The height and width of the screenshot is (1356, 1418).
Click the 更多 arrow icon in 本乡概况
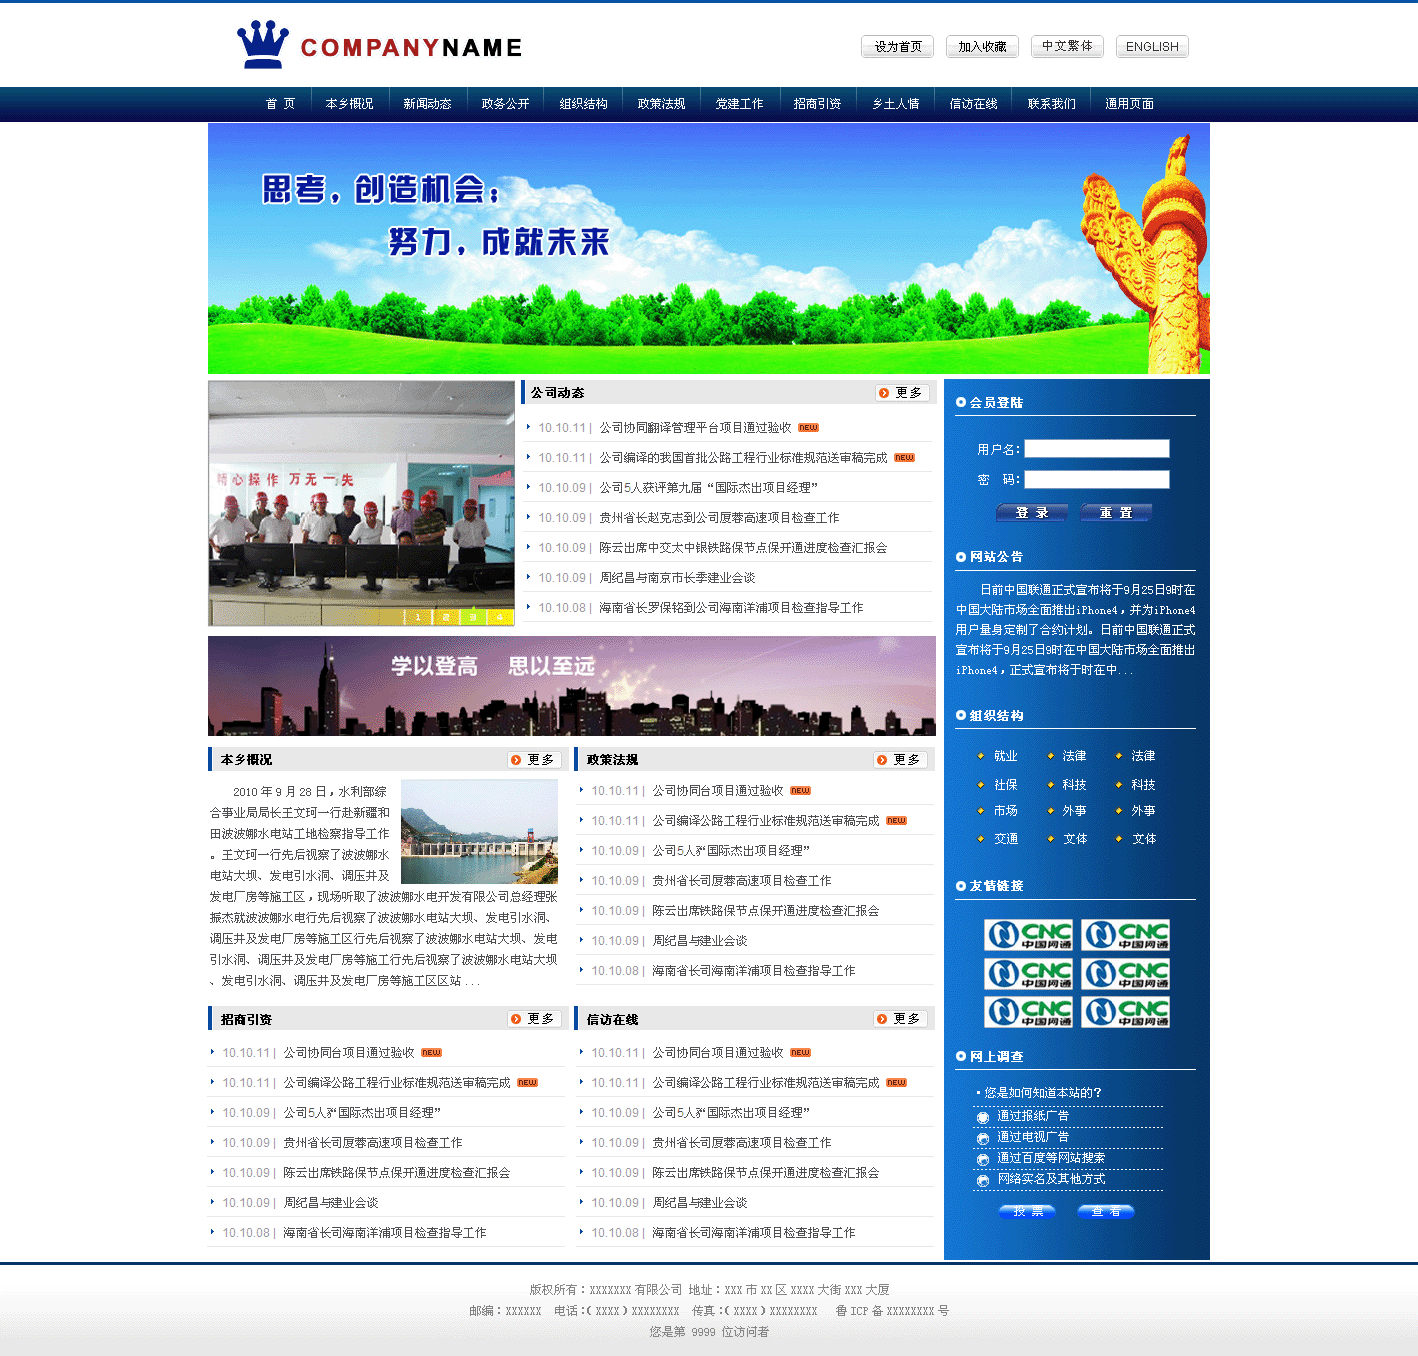tap(516, 760)
